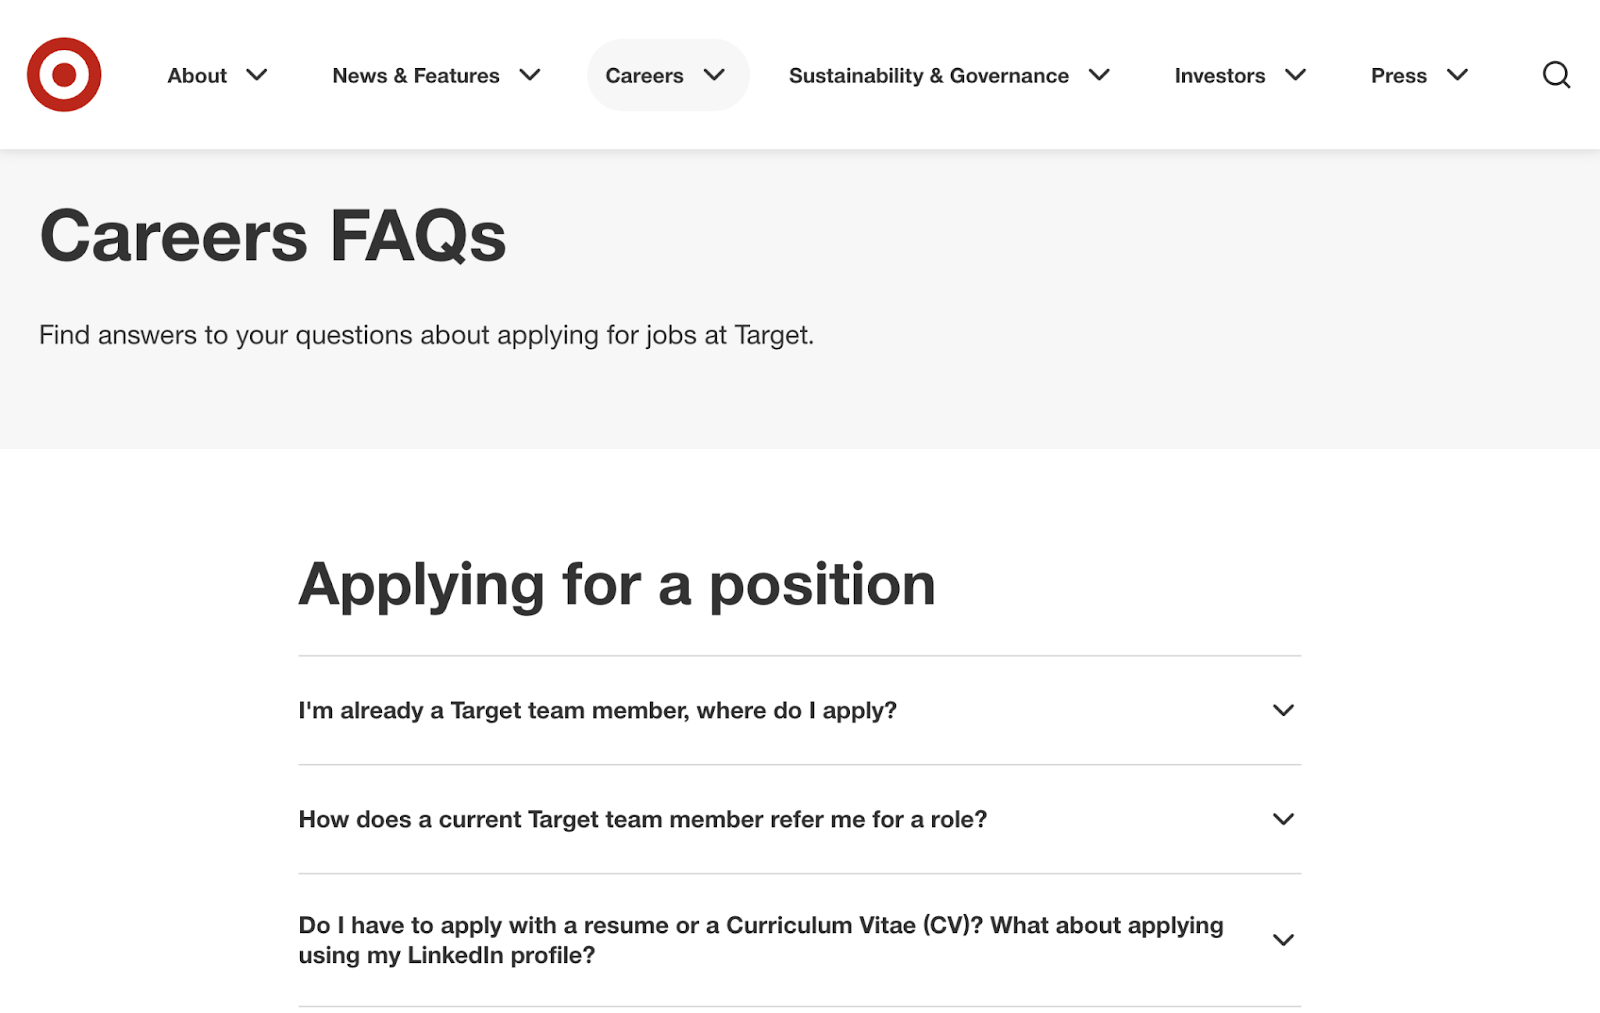Viewport: 1600px width, 1013px height.
Task: Select the Careers menu item
Action: point(644,75)
